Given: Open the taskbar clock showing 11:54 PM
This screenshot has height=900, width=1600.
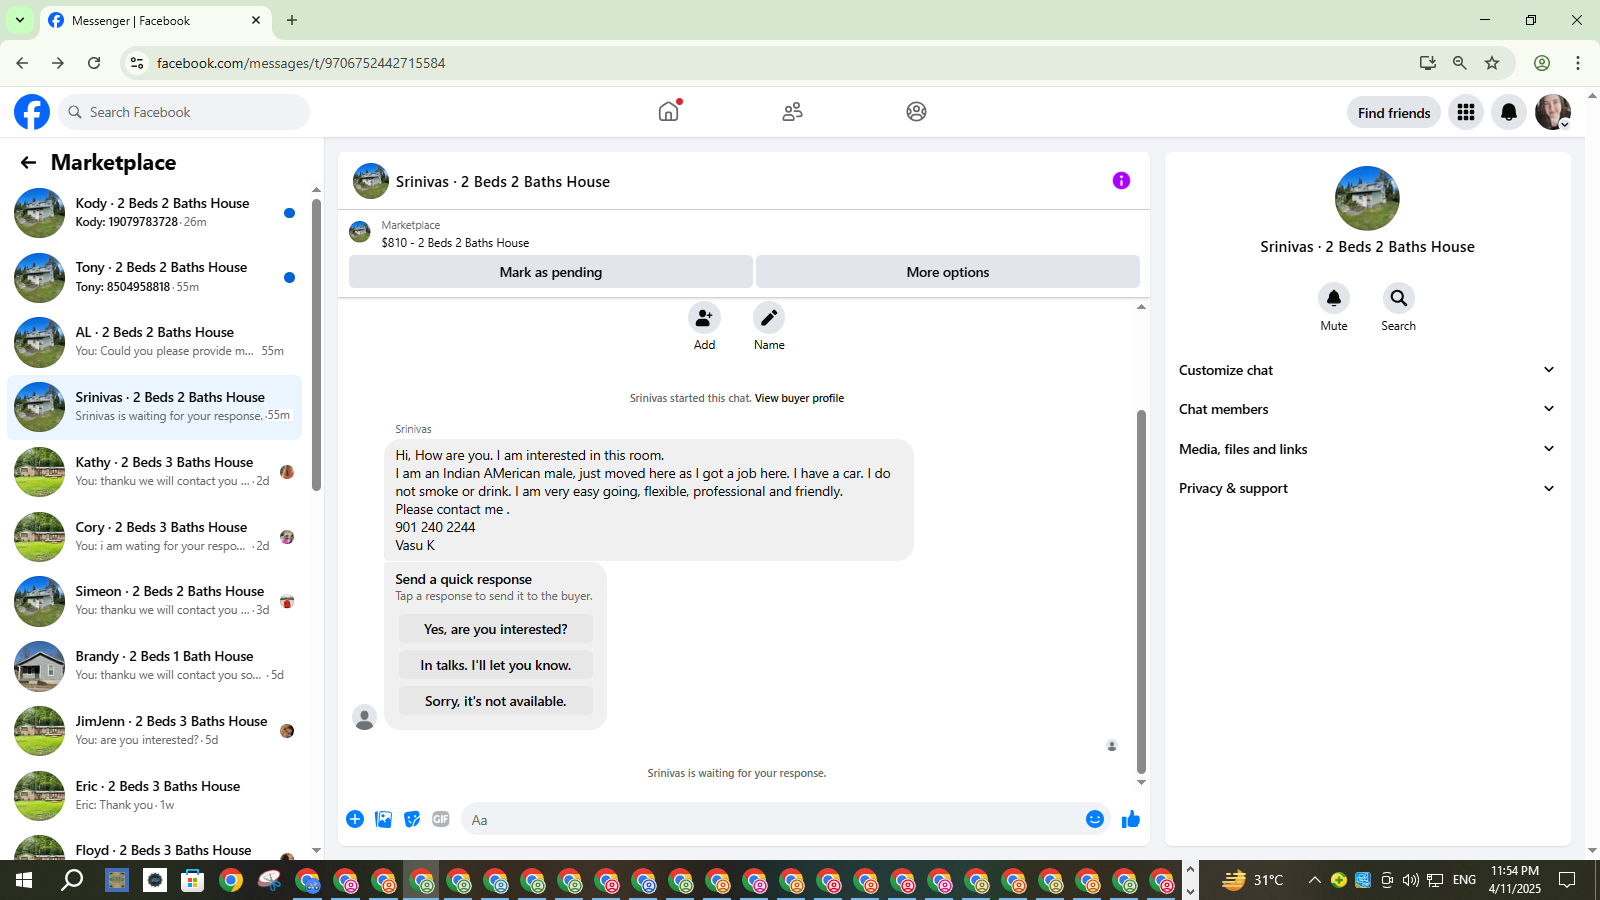Looking at the screenshot, I should 1514,880.
